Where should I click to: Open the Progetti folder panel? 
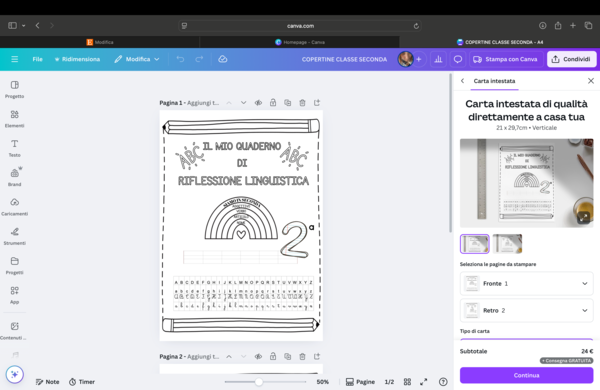15,265
